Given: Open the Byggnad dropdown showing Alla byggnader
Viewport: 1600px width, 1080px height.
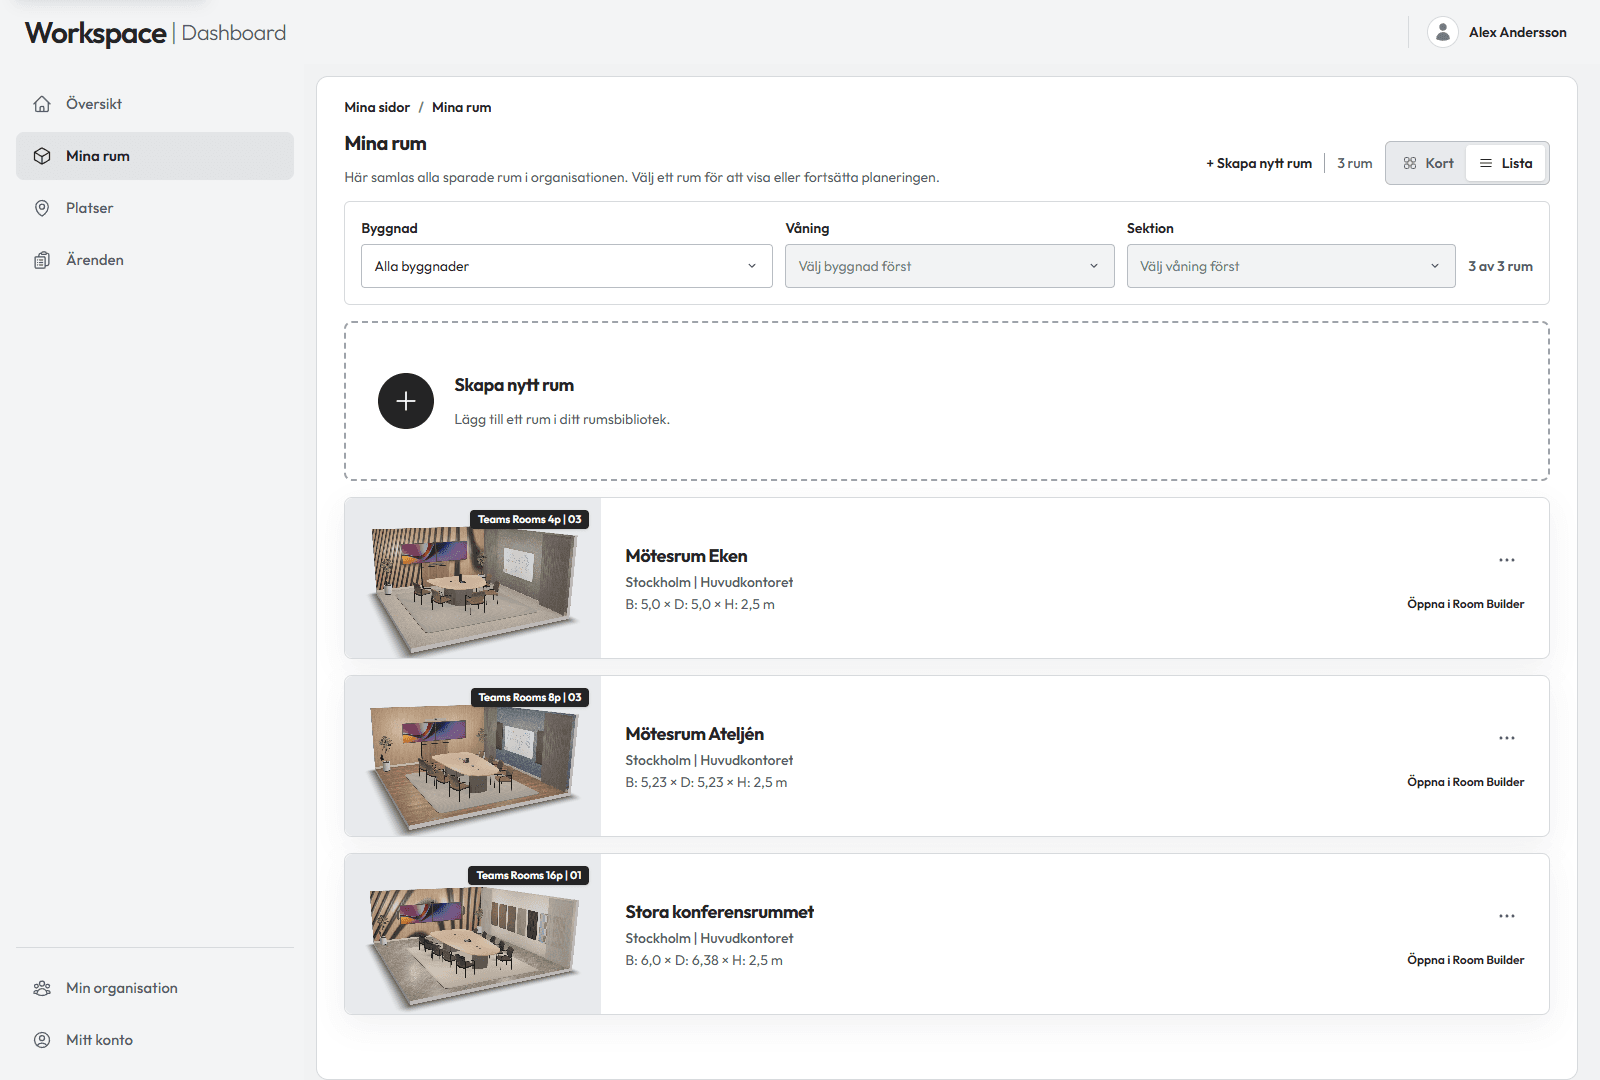Looking at the screenshot, I should [567, 266].
